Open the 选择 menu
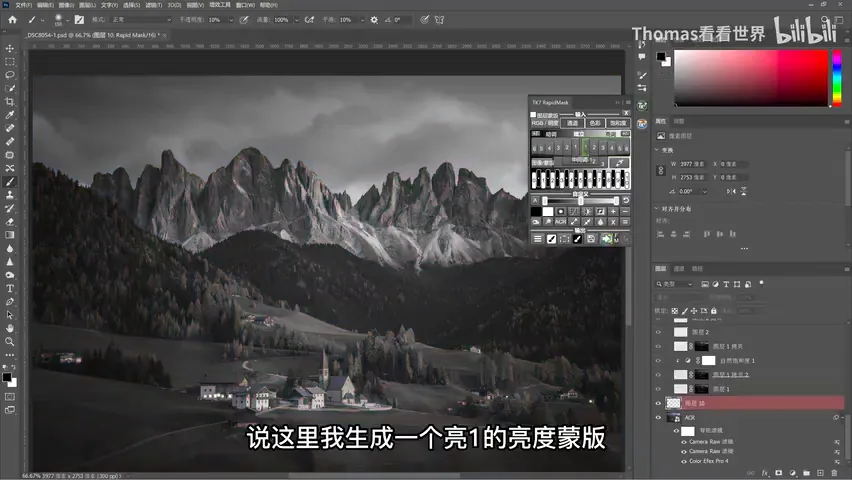 [x=131, y=5]
